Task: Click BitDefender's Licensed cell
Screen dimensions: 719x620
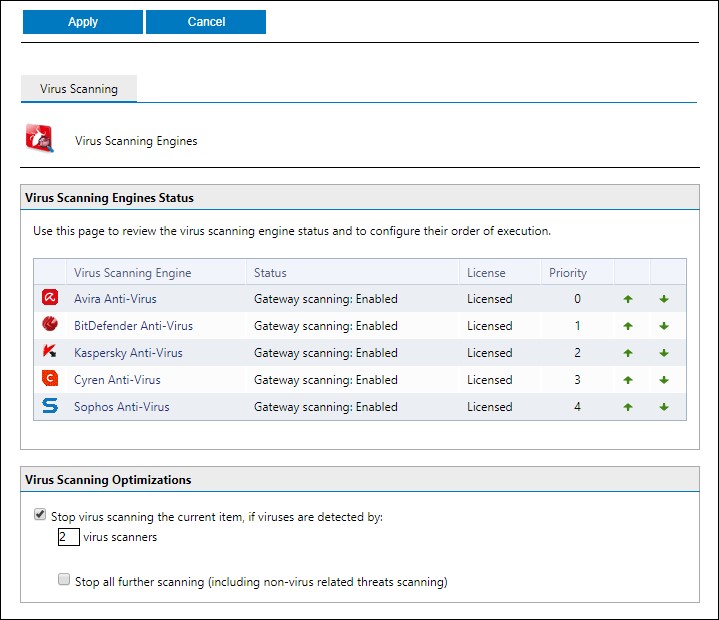Action: (489, 326)
